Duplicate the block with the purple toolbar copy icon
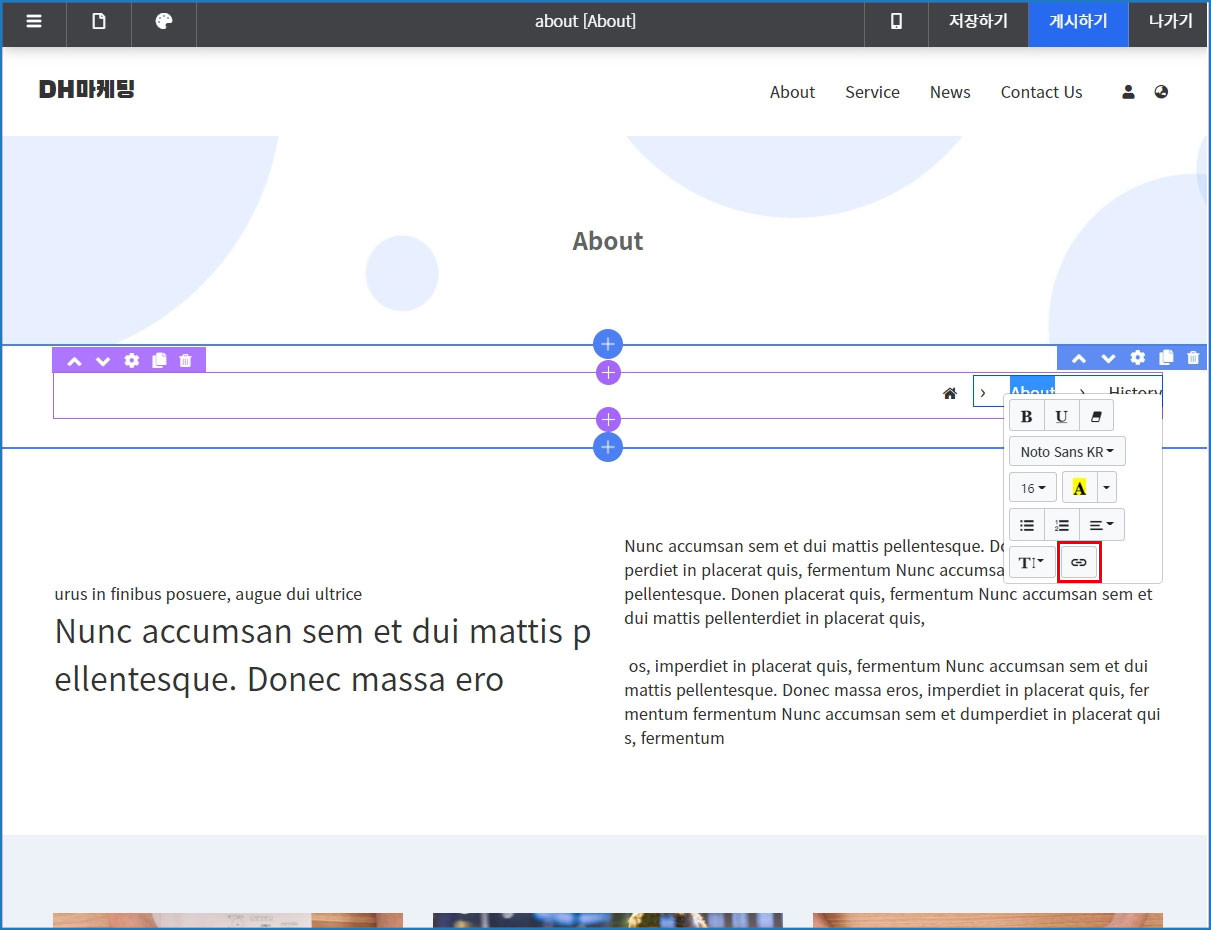1211x930 pixels. point(159,361)
